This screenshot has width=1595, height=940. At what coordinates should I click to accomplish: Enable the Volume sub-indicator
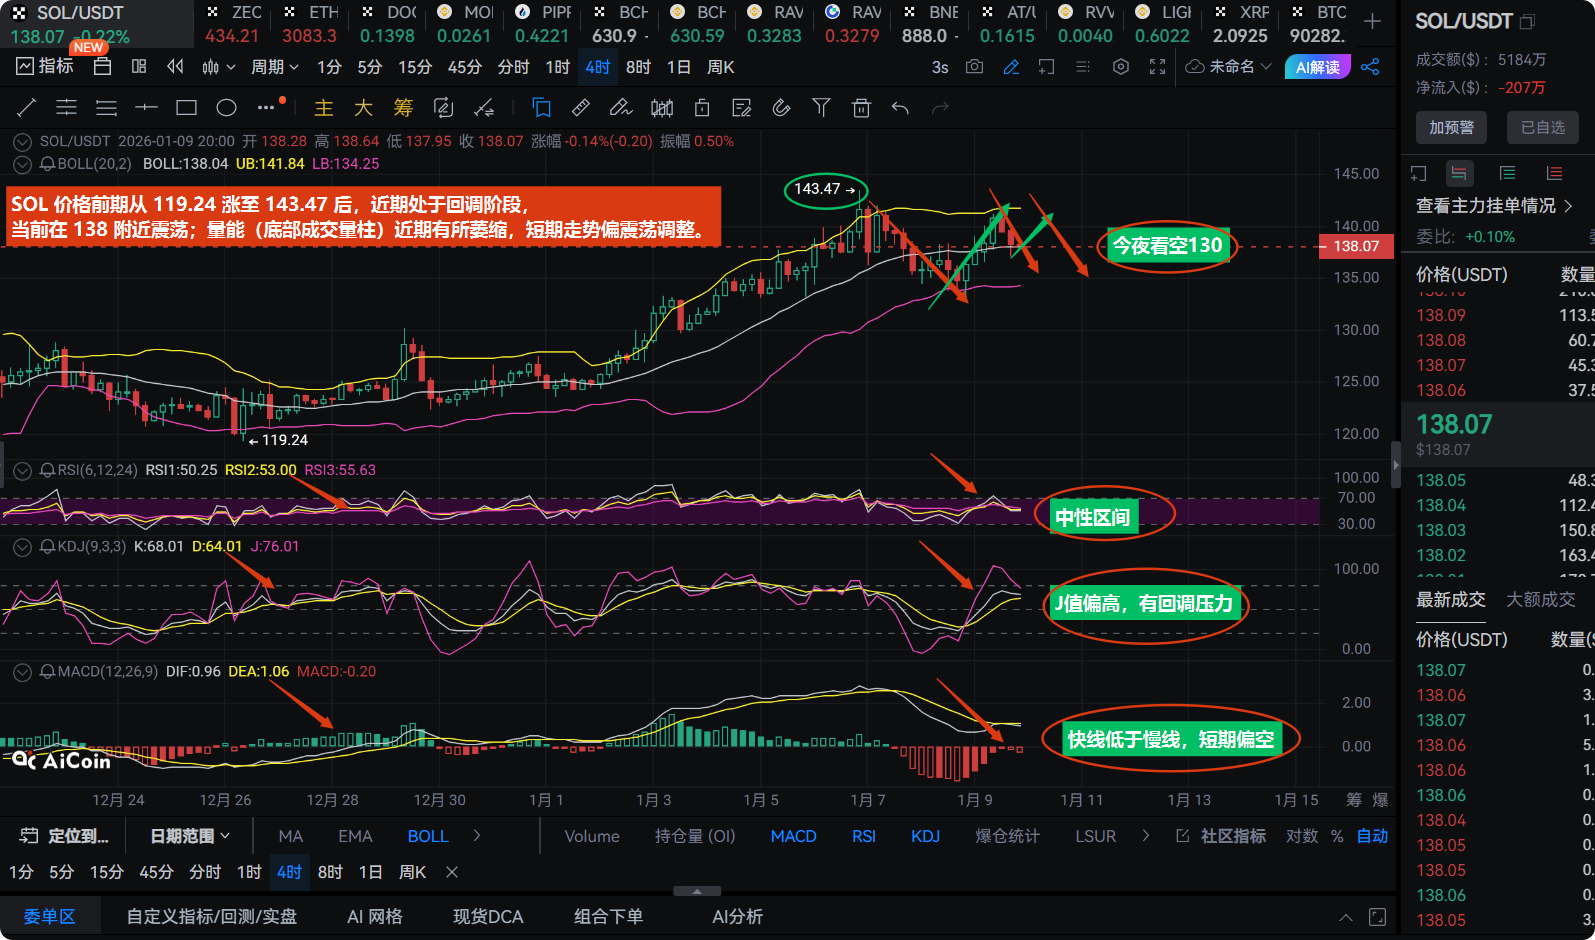pos(591,836)
